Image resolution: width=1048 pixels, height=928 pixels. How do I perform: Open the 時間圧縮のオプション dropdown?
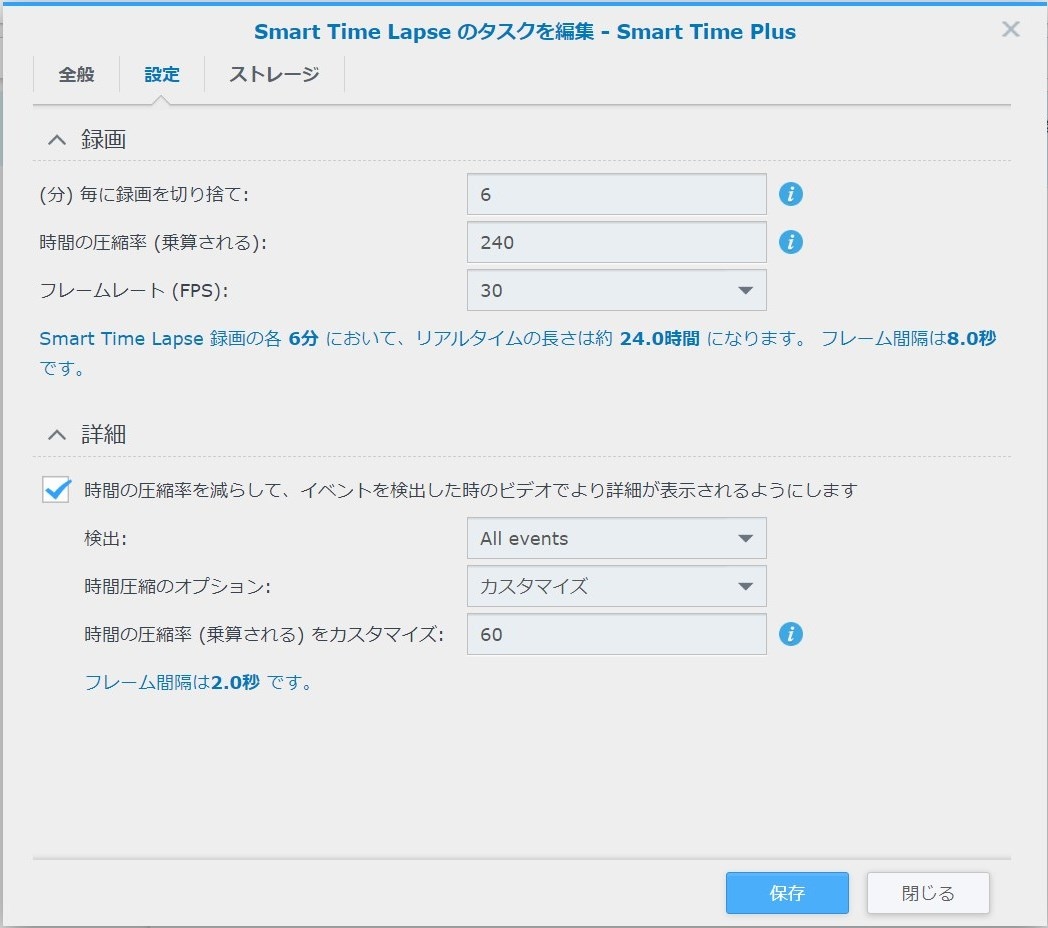pos(616,586)
